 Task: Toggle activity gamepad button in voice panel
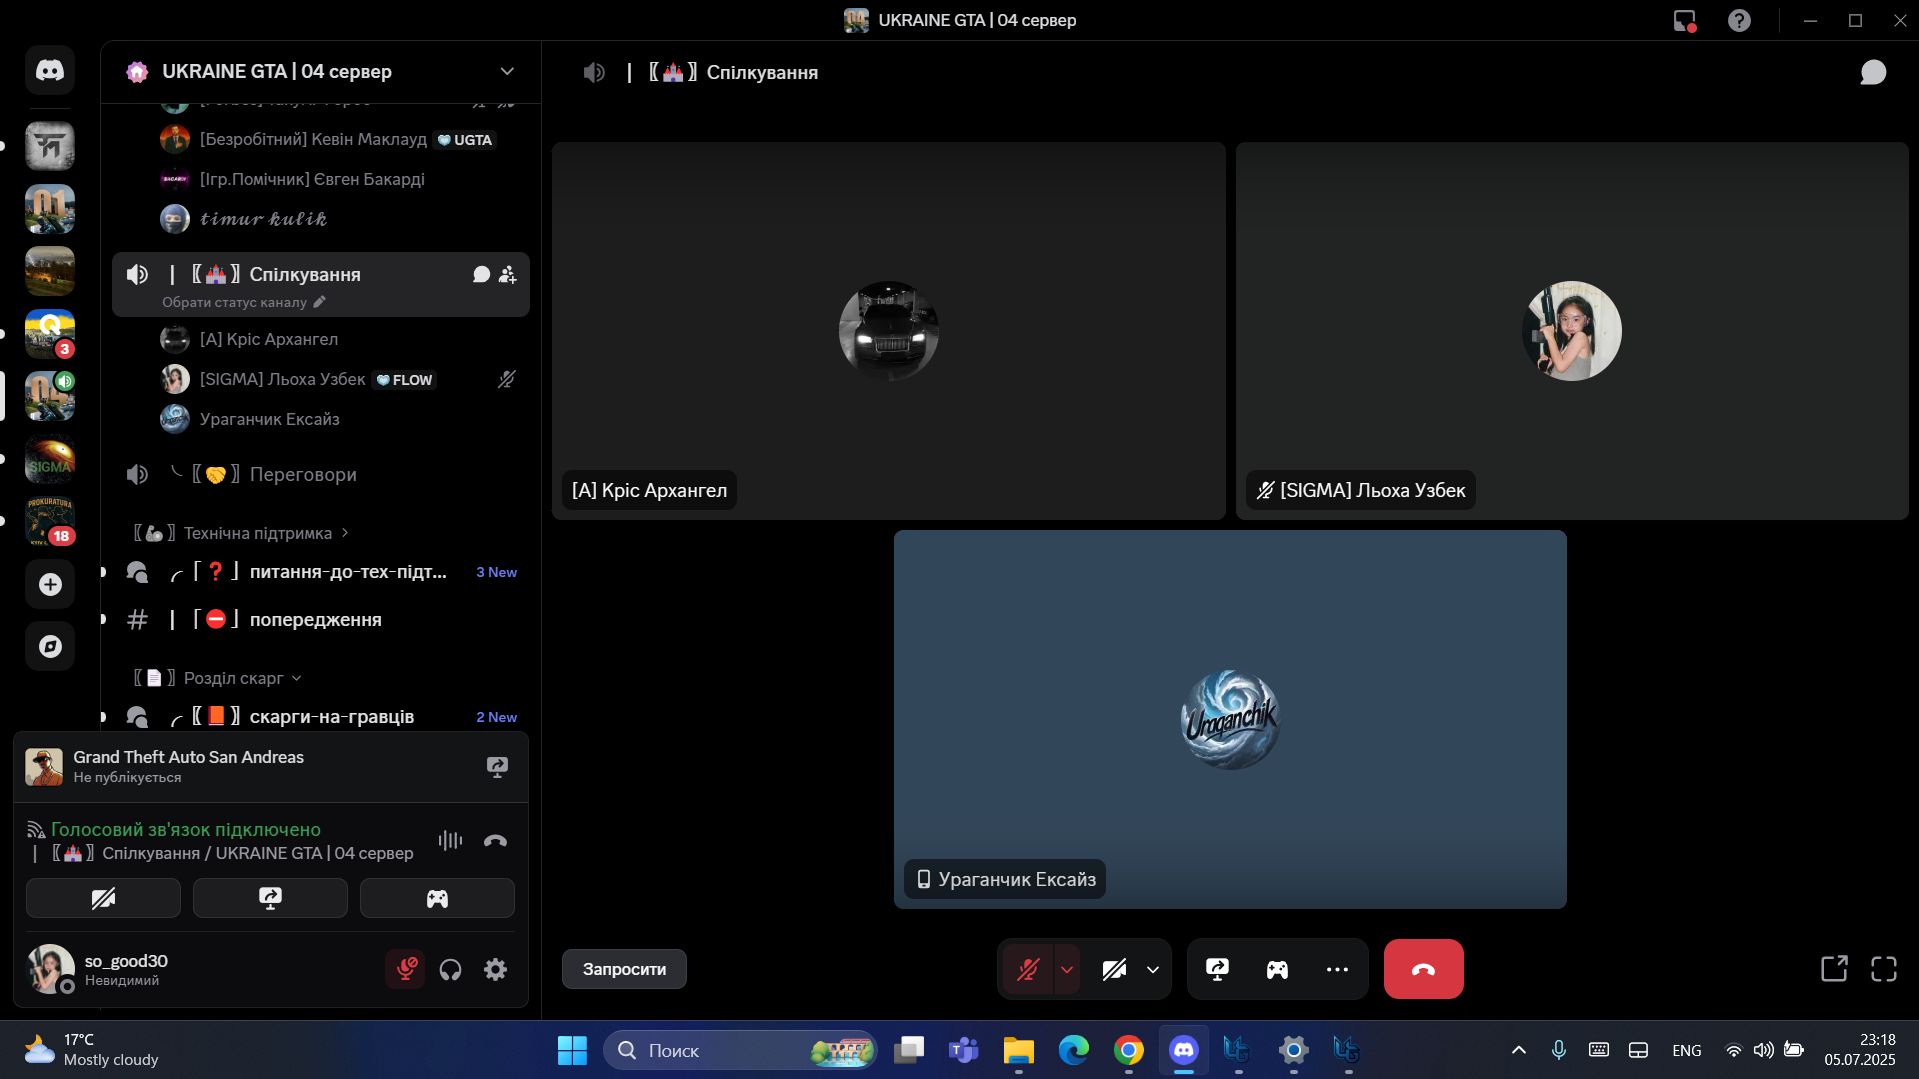coord(437,898)
